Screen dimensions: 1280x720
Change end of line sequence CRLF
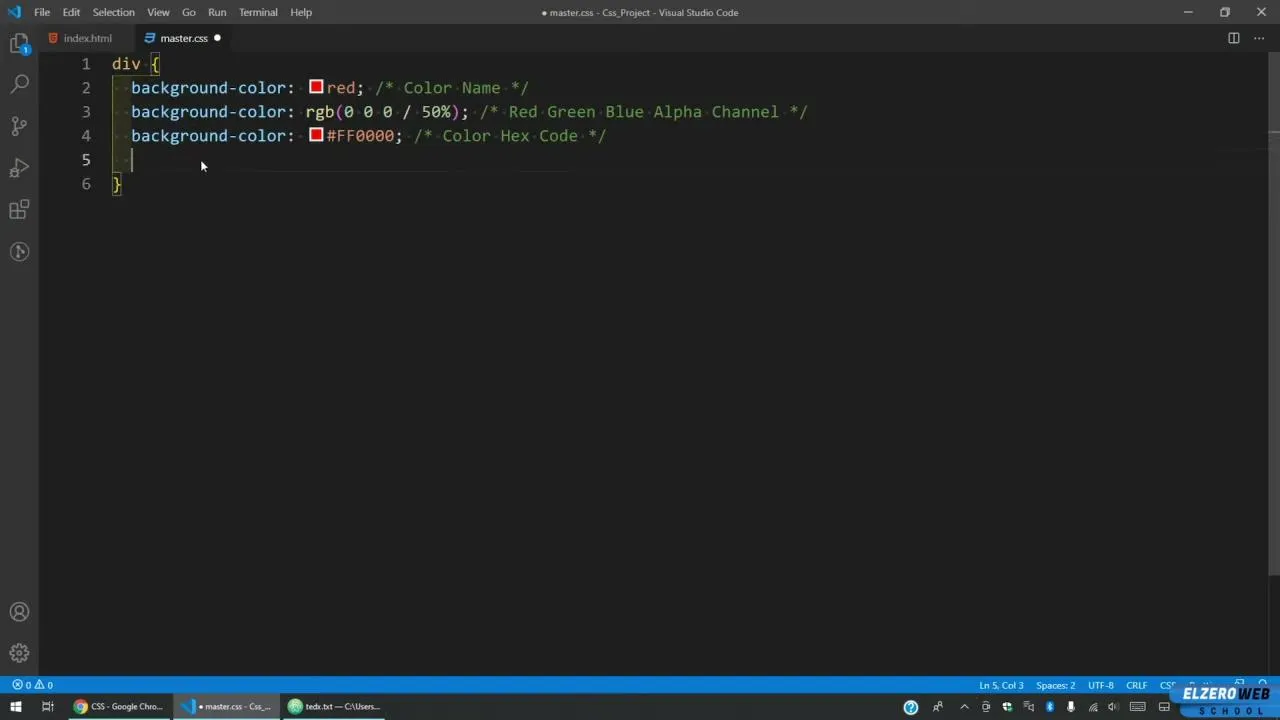pyautogui.click(x=1137, y=685)
